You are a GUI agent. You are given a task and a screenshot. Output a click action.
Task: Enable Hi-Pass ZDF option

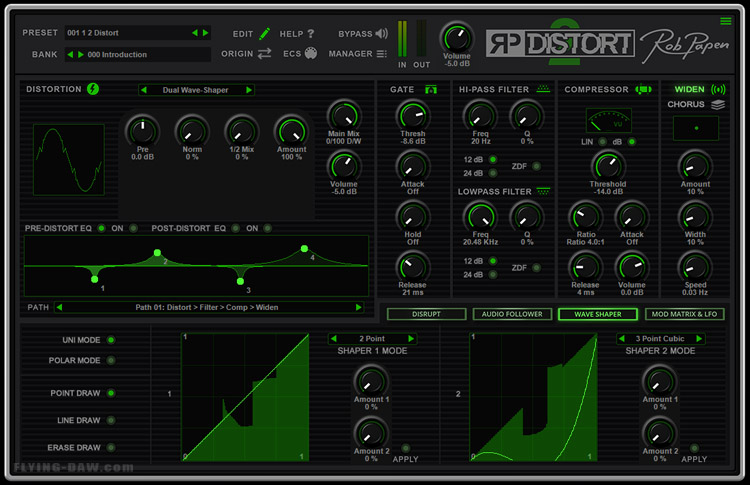pyautogui.click(x=537, y=166)
